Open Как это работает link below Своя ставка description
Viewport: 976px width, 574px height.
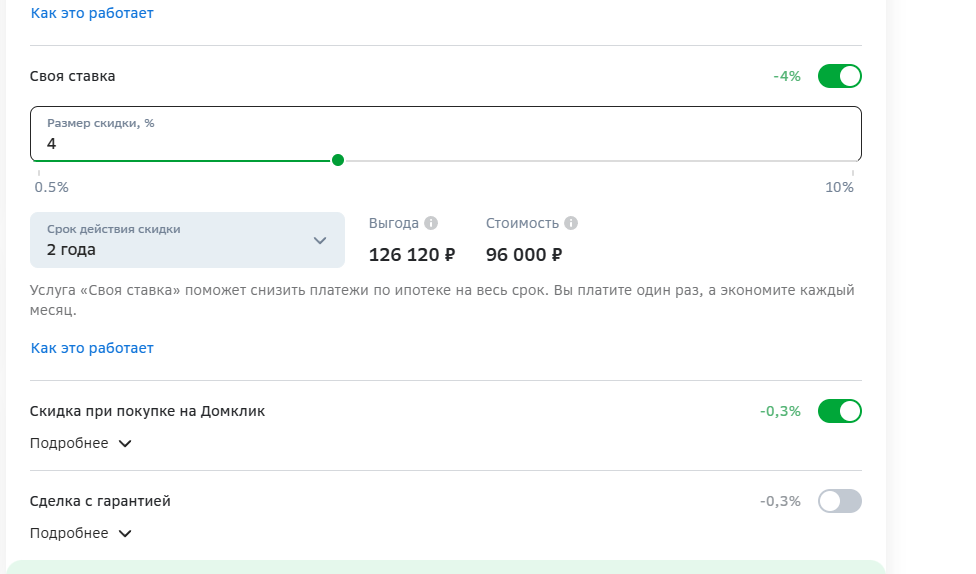click(x=92, y=348)
